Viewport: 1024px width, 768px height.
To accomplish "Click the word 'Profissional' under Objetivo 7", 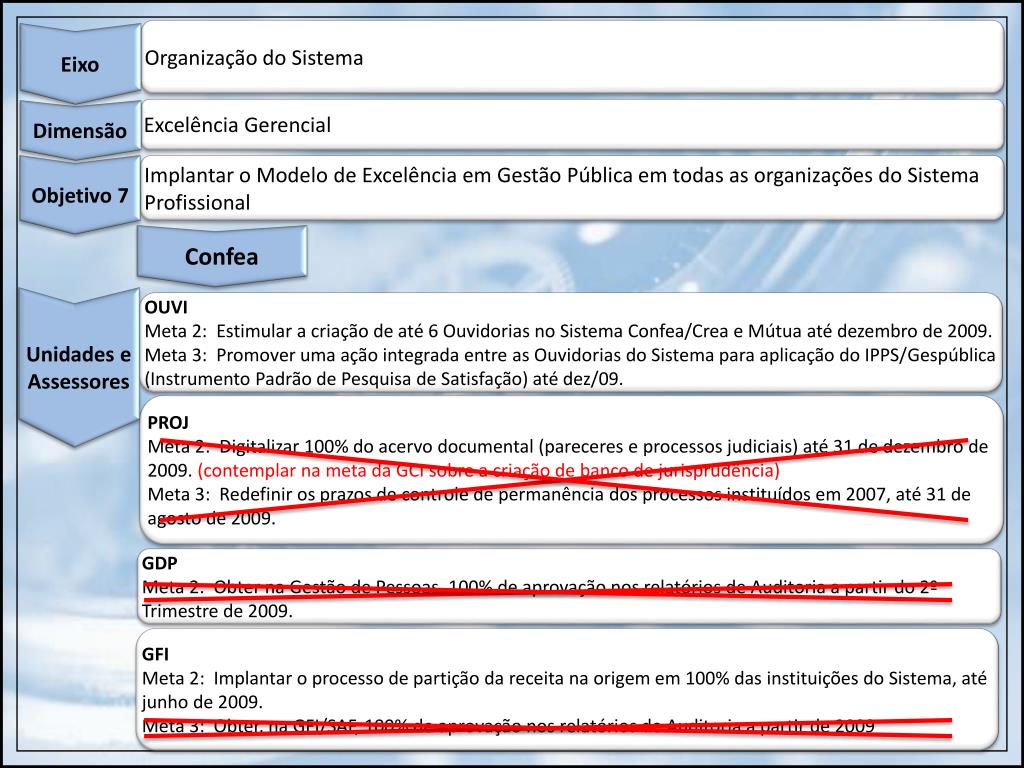I will click(x=197, y=202).
